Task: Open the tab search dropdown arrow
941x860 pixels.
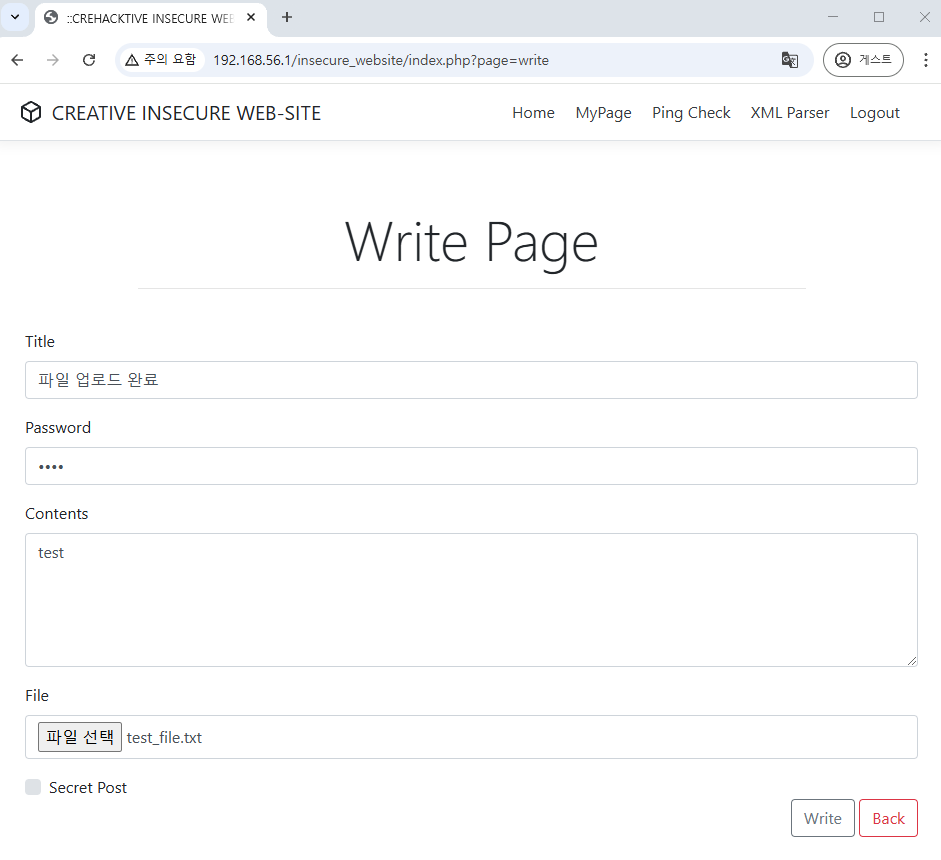Action: pyautogui.click(x=15, y=17)
